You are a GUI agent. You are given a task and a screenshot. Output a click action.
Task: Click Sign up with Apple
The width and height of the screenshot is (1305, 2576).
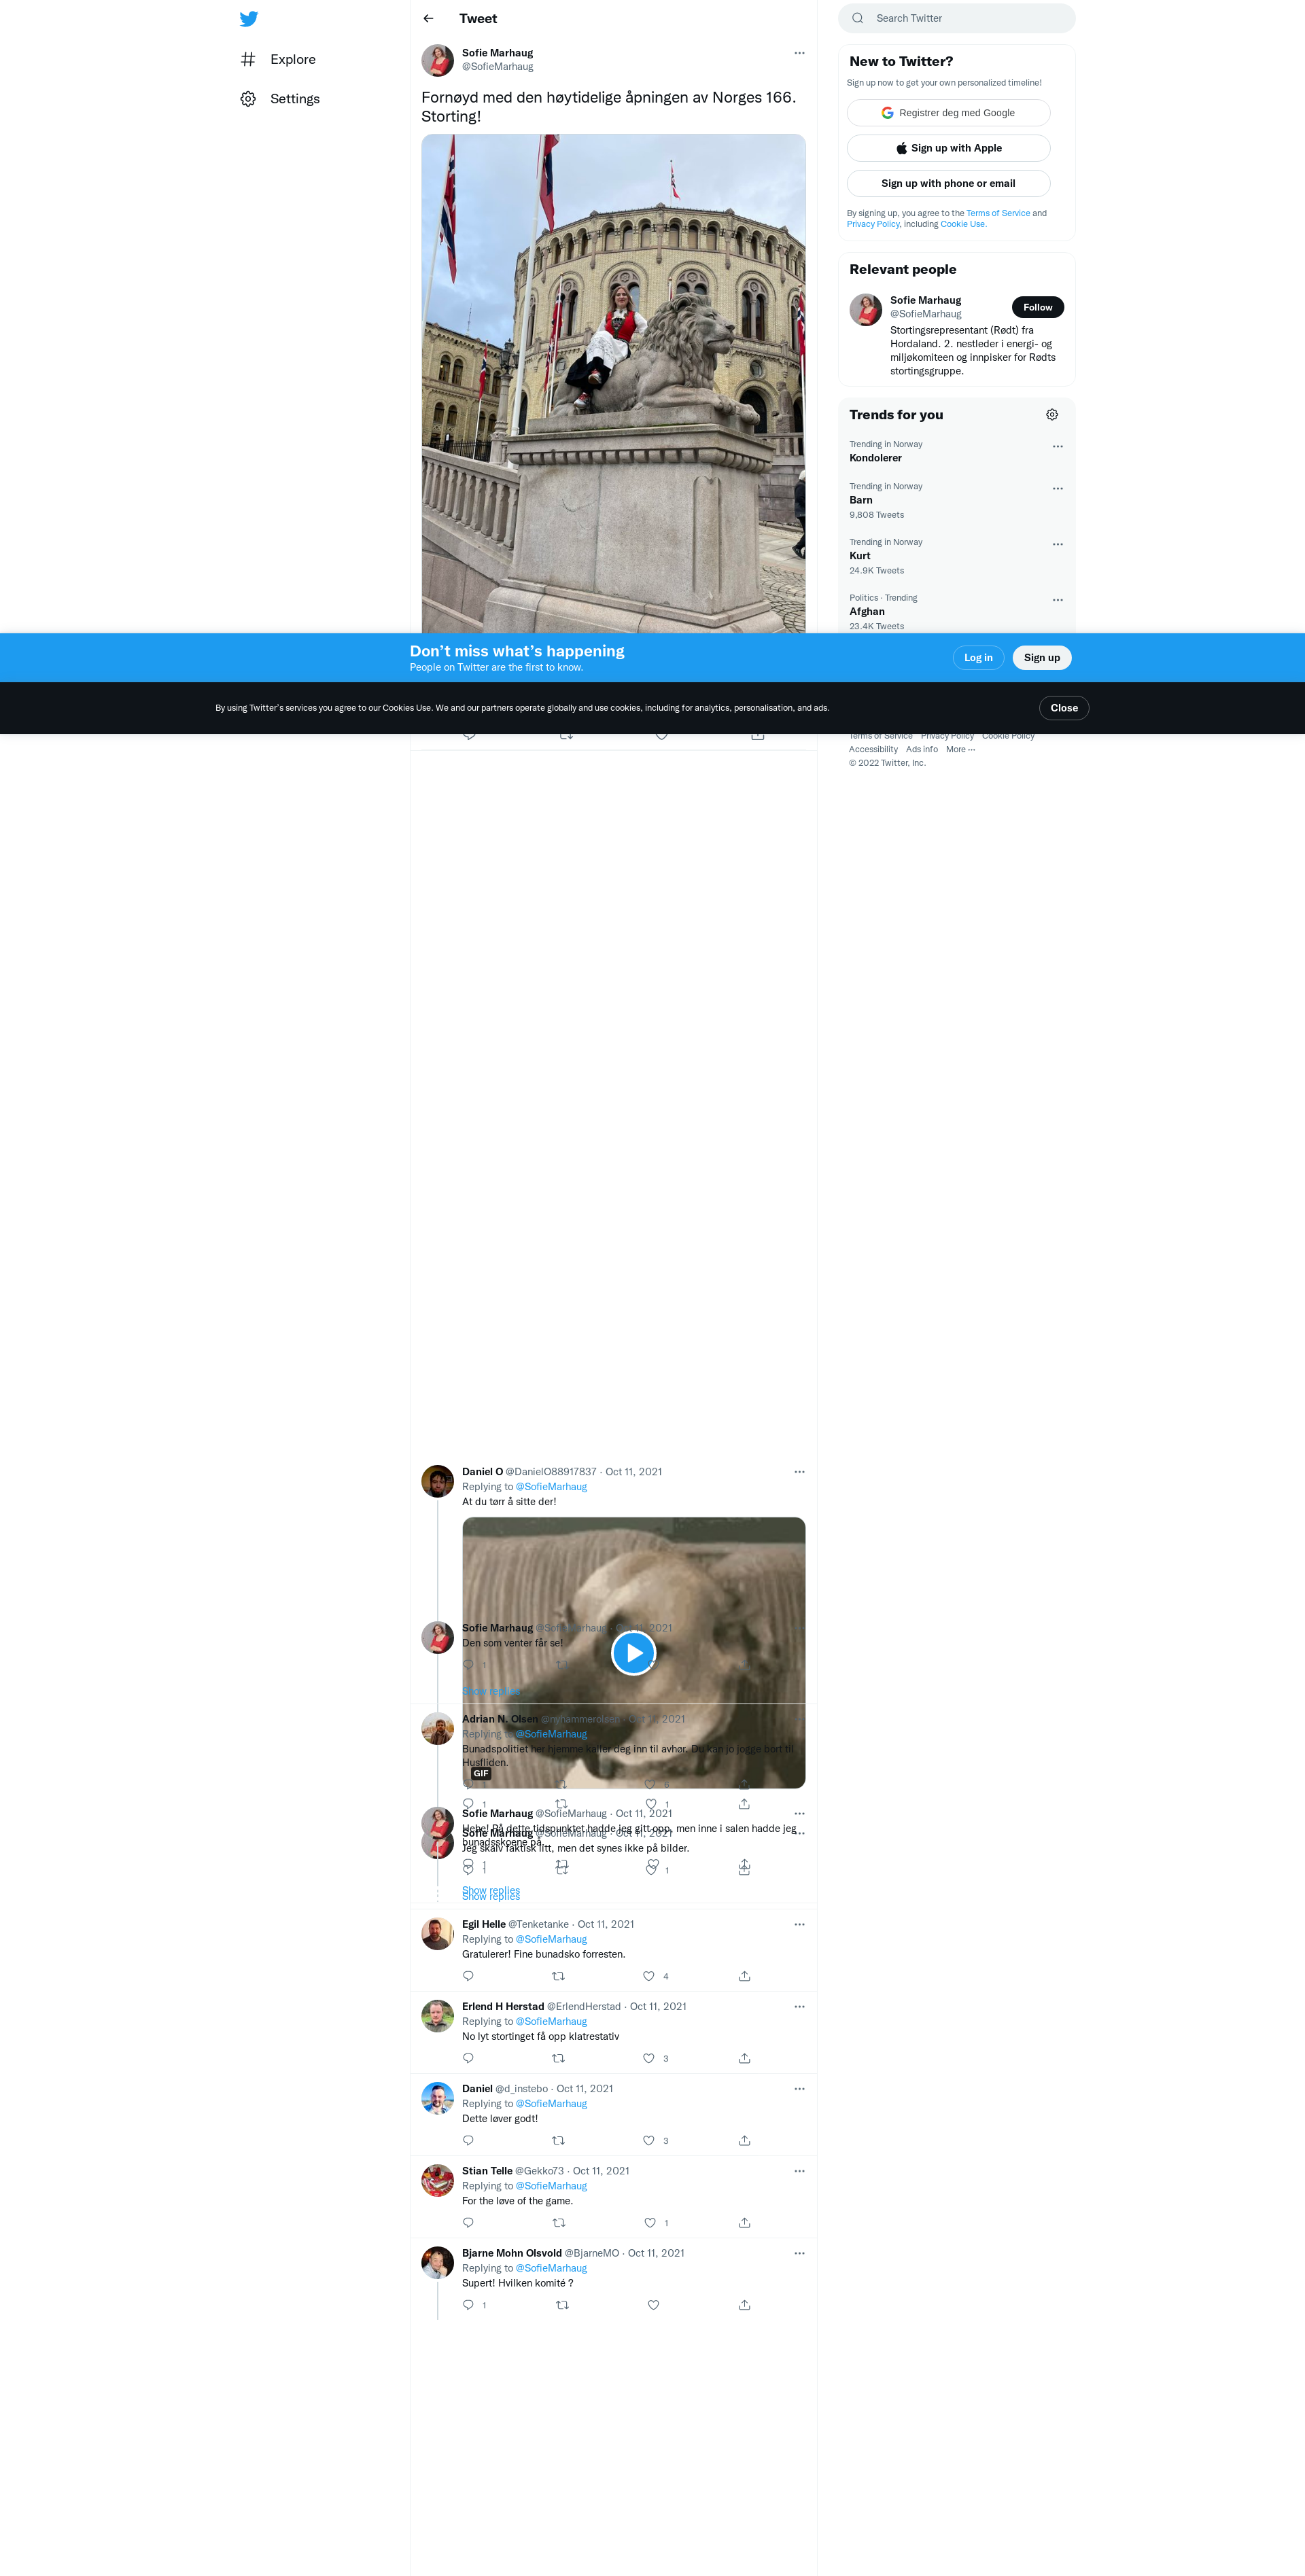coord(948,148)
